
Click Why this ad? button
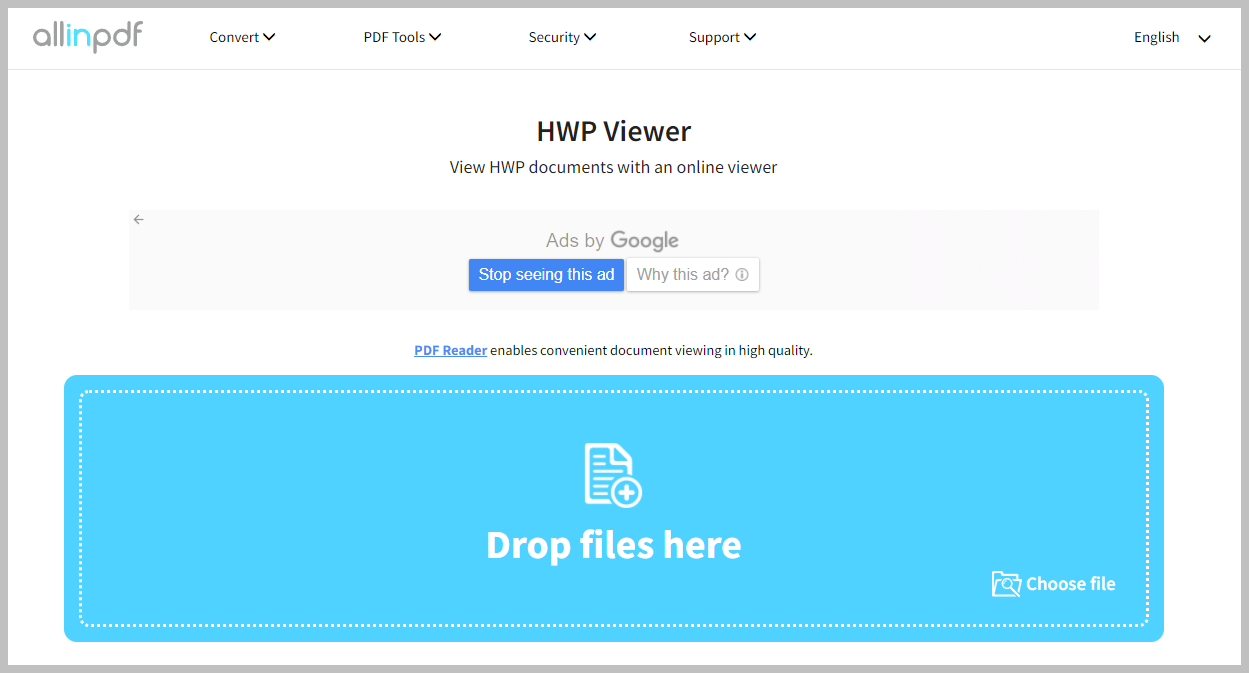[693, 275]
